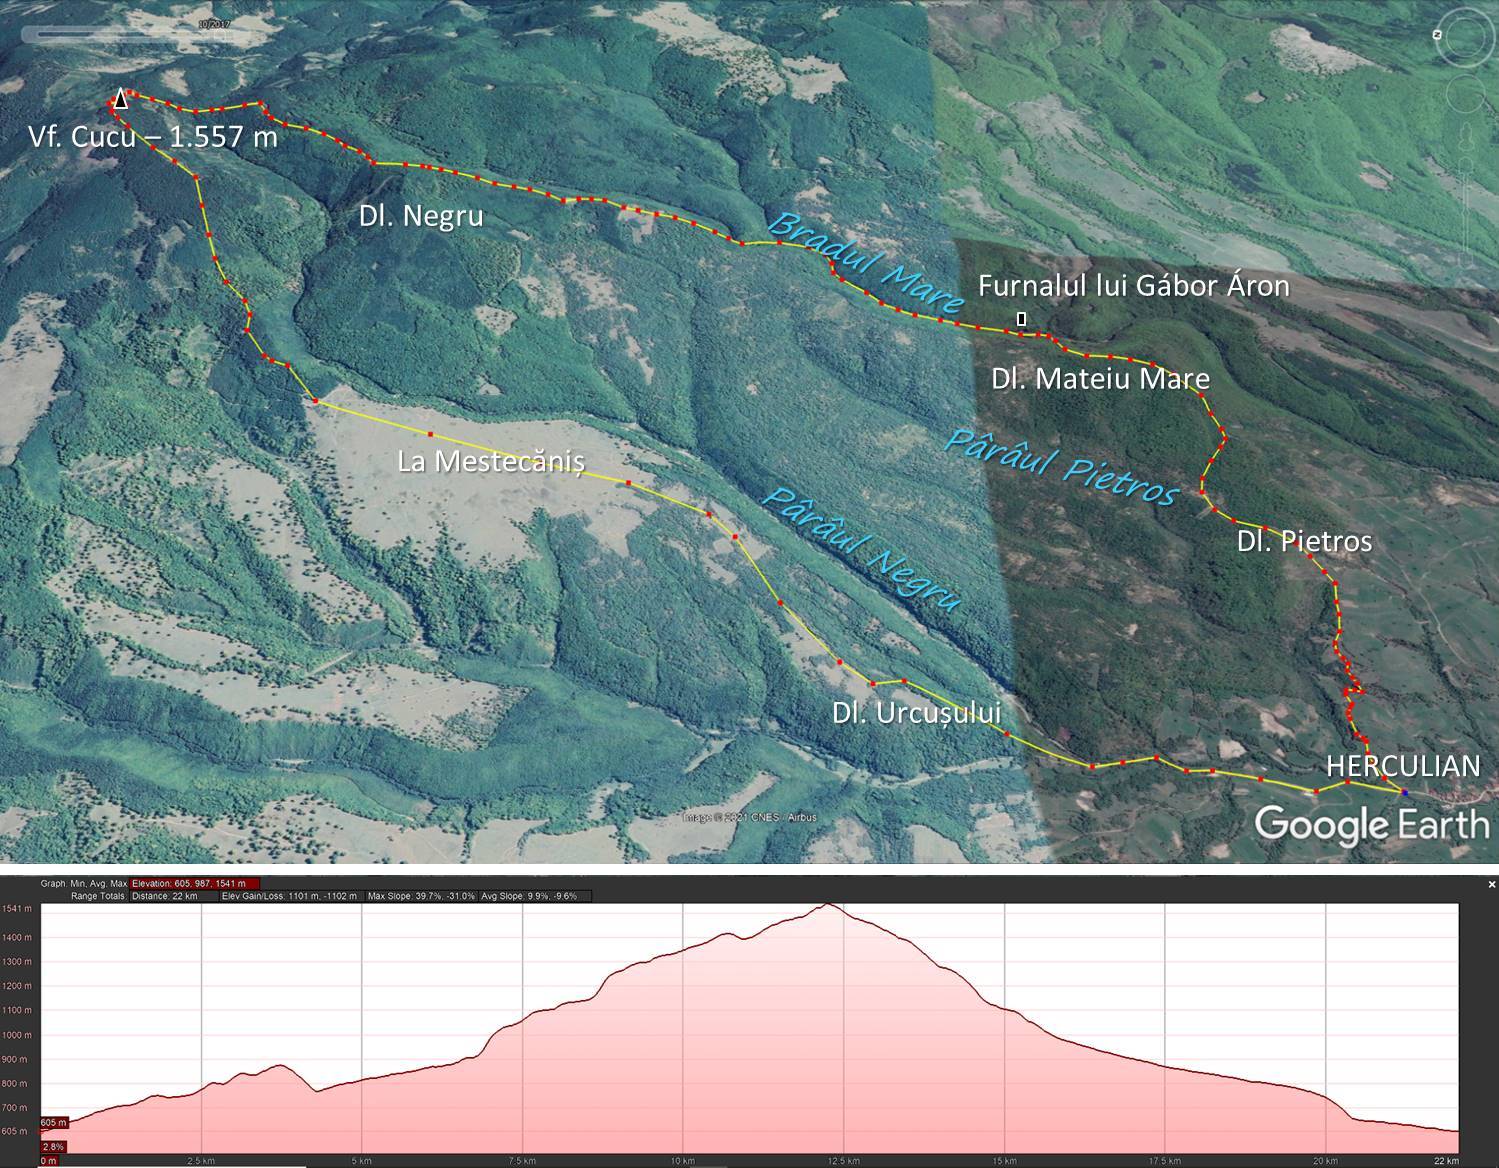Click the Vf. Cucu peak triangle marker
1499x1168 pixels.
pyautogui.click(x=121, y=99)
